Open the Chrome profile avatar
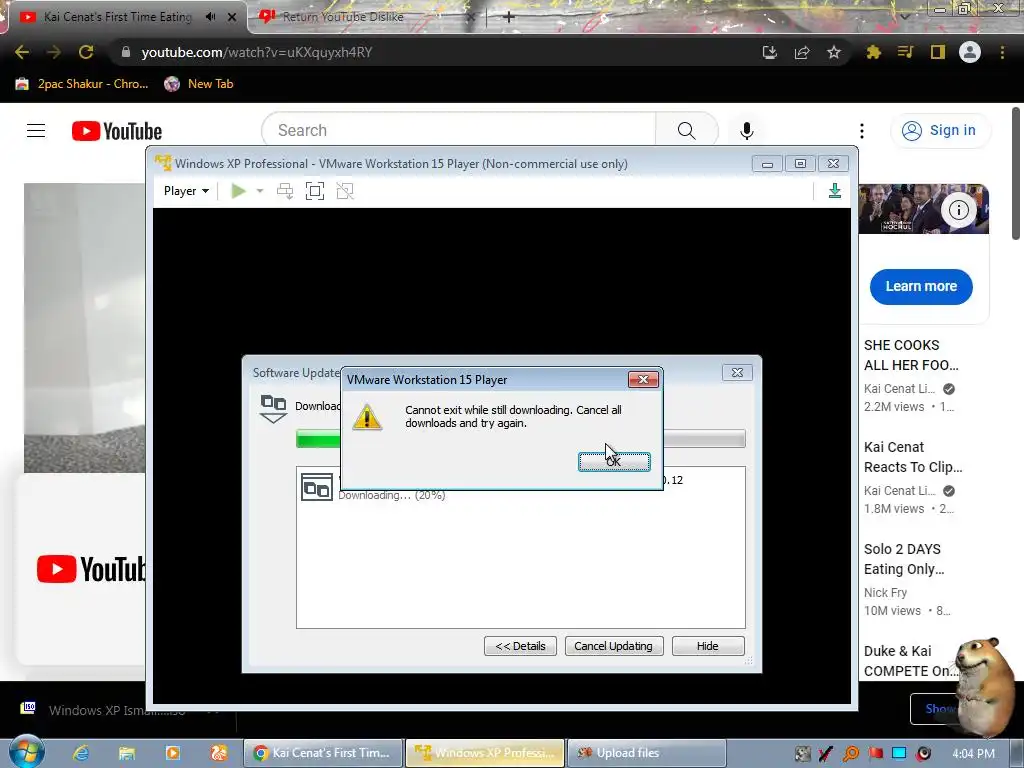 [969, 52]
